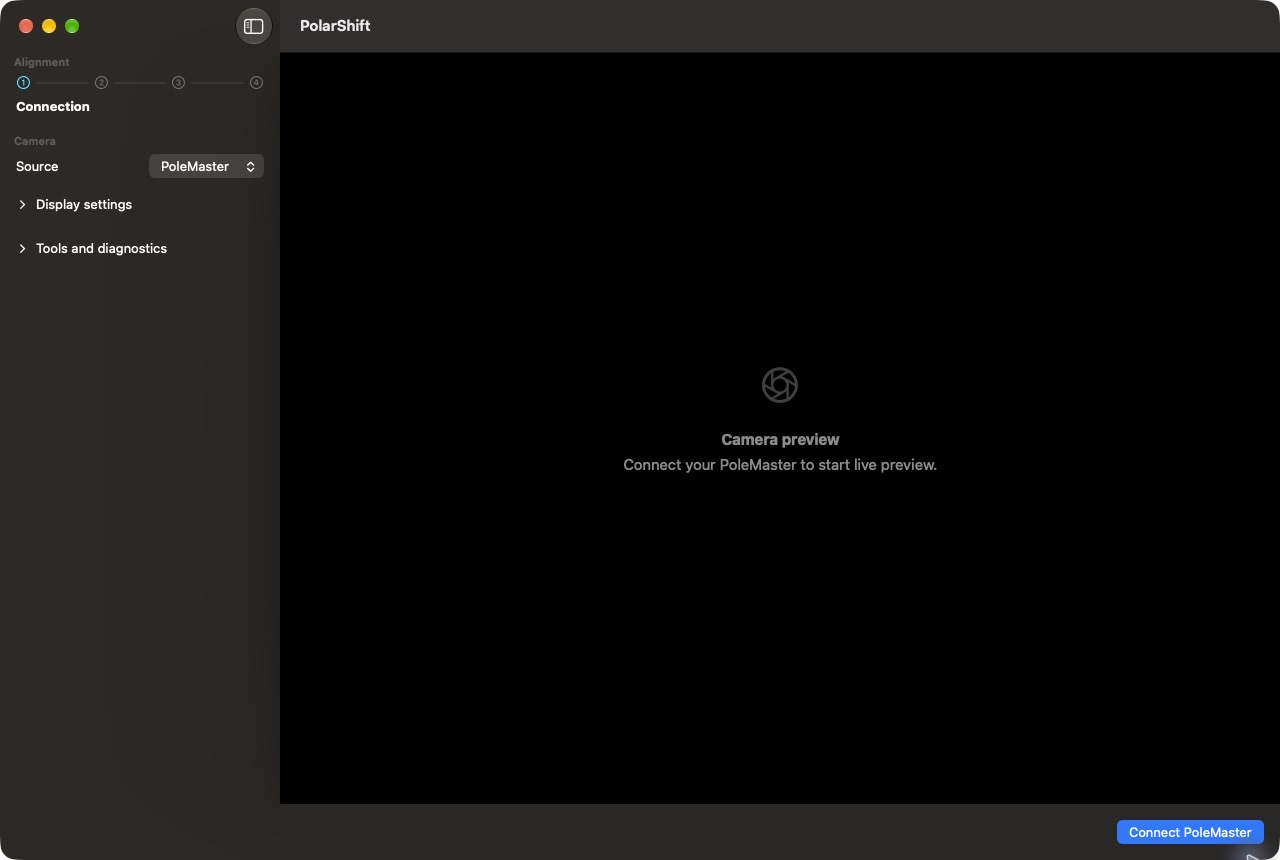Click the camera aperture preview icon

780,385
